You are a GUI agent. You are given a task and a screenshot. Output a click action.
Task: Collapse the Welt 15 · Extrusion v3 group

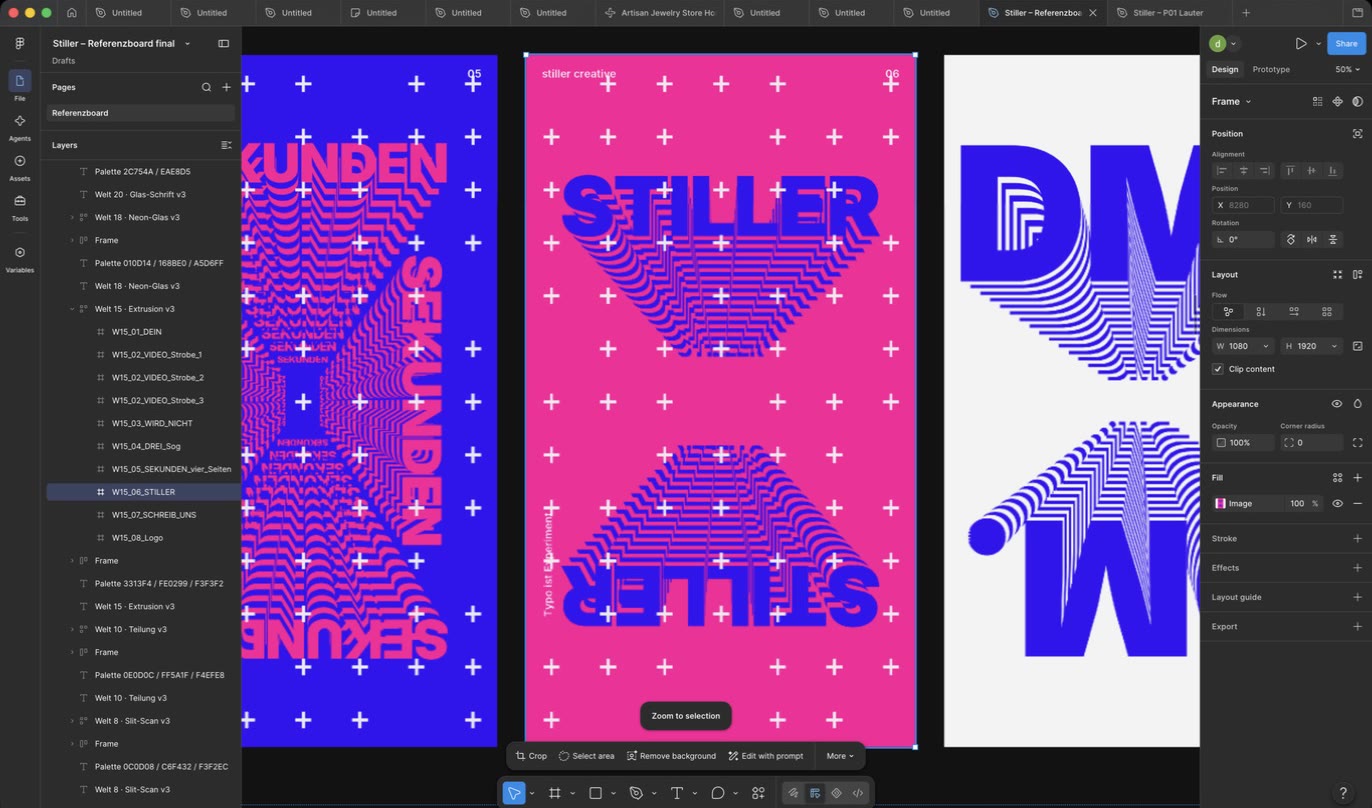click(72, 309)
